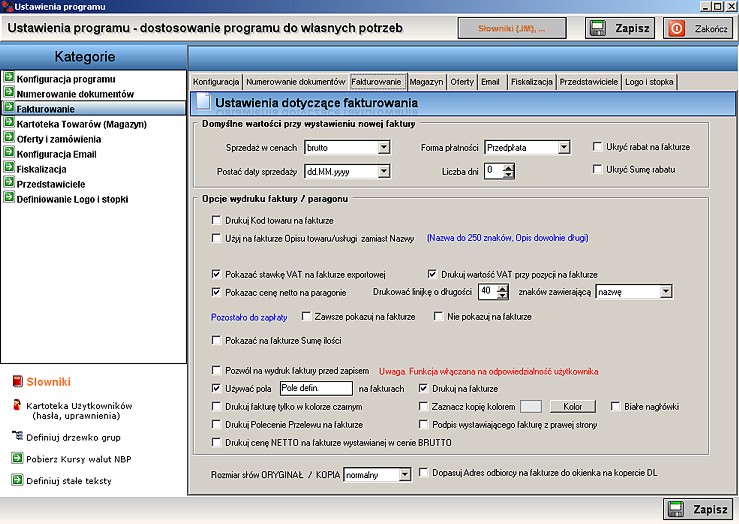
Task: Open Kartoteka Użytkowników link text
Action: (79, 410)
